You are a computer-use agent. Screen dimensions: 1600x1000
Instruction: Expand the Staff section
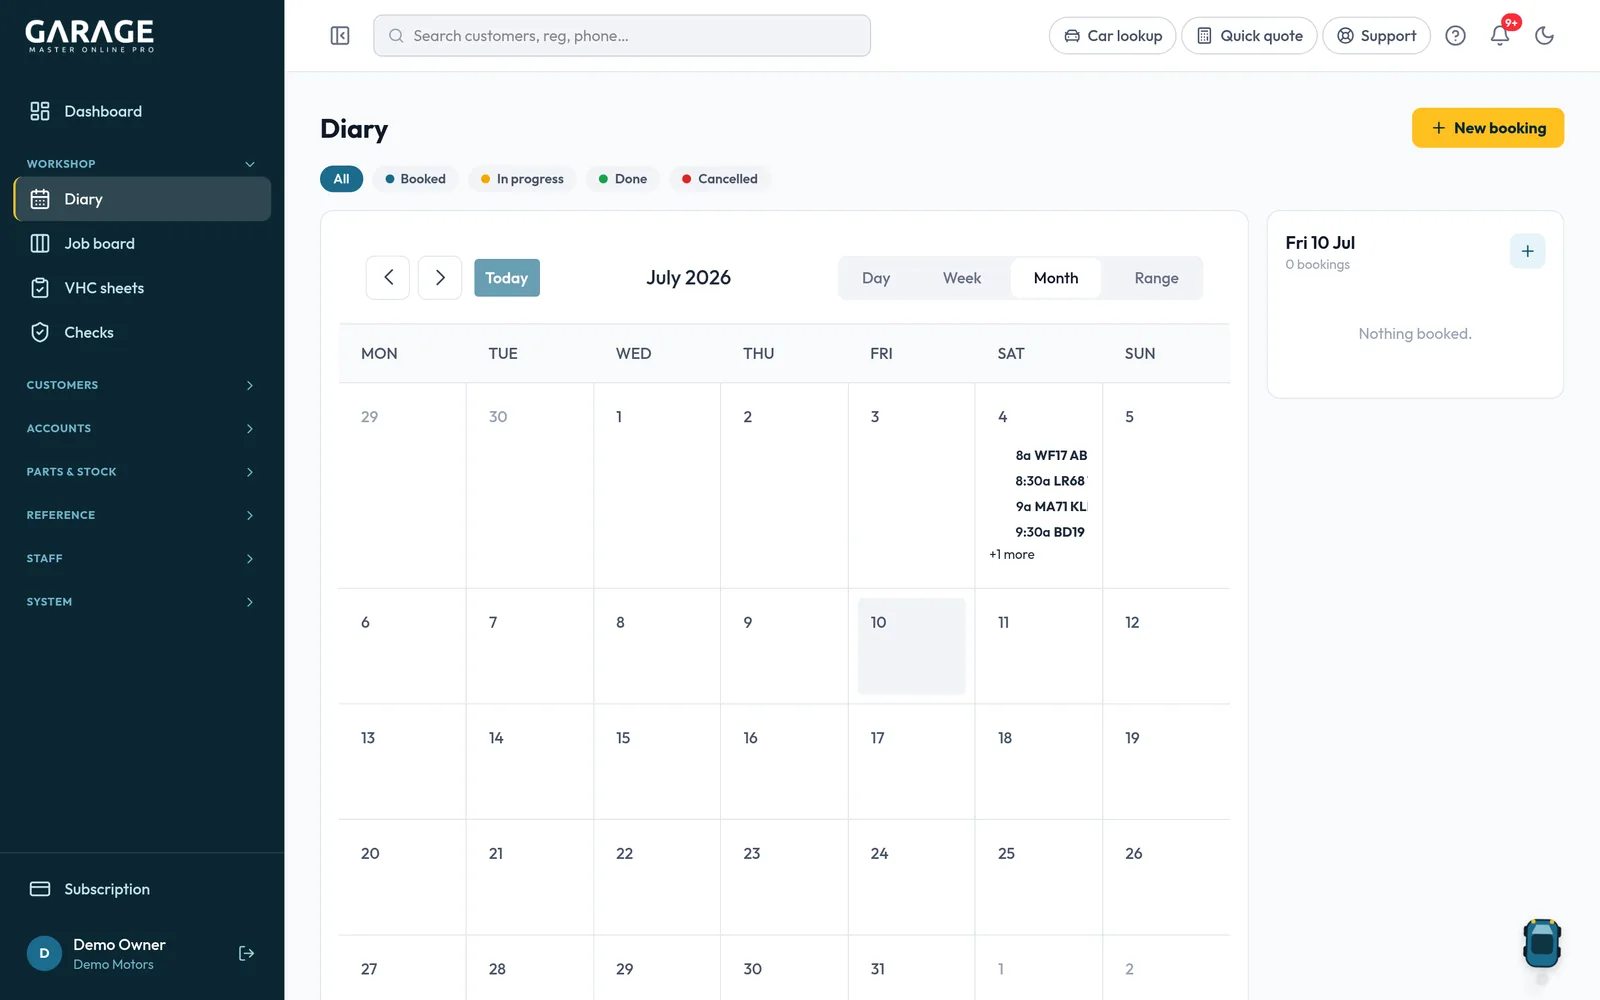point(142,558)
